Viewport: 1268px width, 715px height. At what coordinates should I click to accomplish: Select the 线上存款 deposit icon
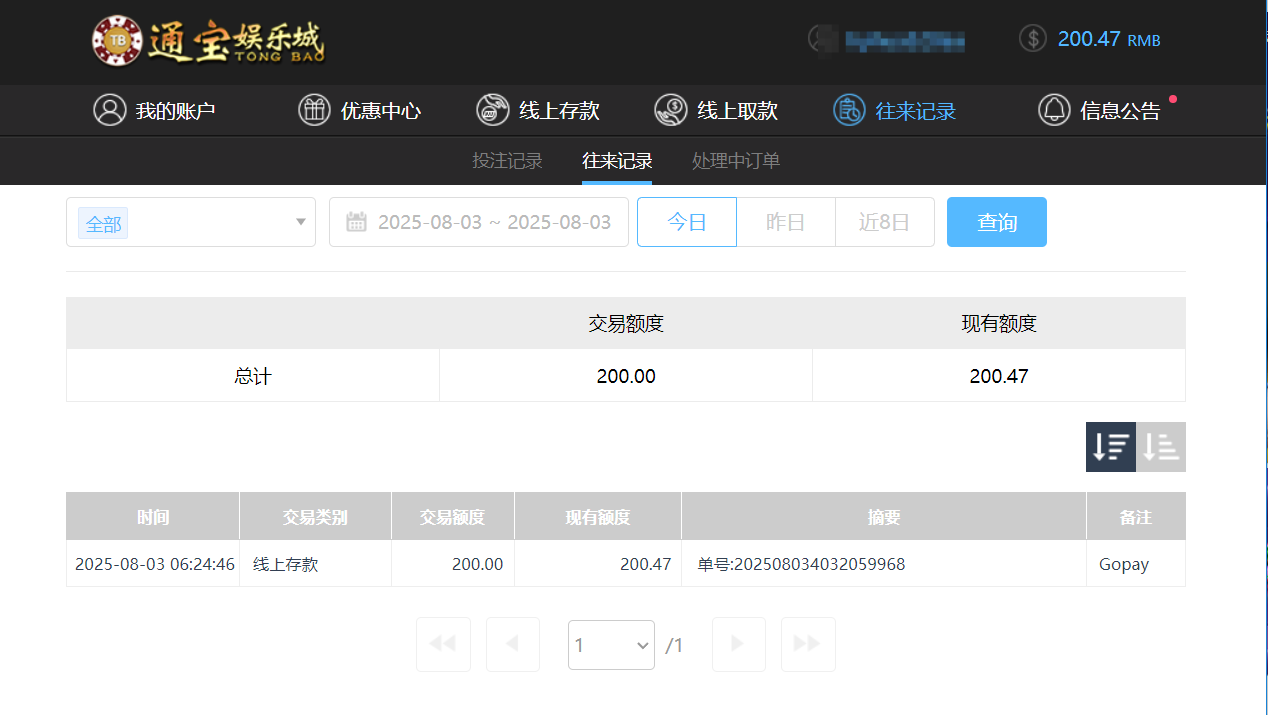pyautogui.click(x=492, y=110)
